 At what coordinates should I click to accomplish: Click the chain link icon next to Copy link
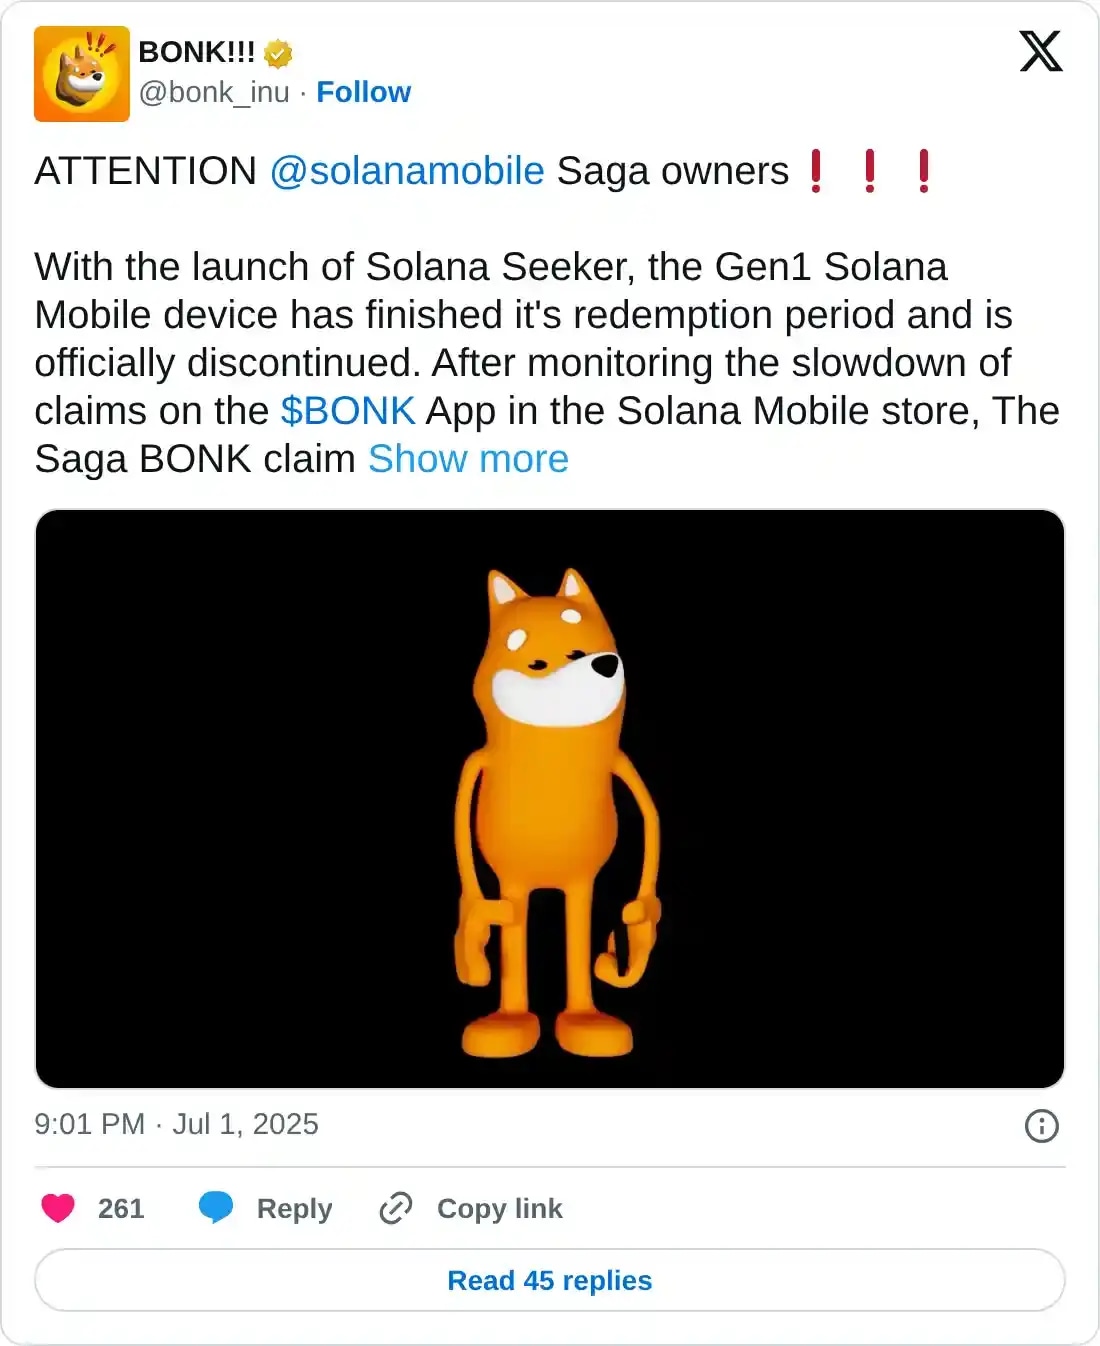(x=396, y=1208)
